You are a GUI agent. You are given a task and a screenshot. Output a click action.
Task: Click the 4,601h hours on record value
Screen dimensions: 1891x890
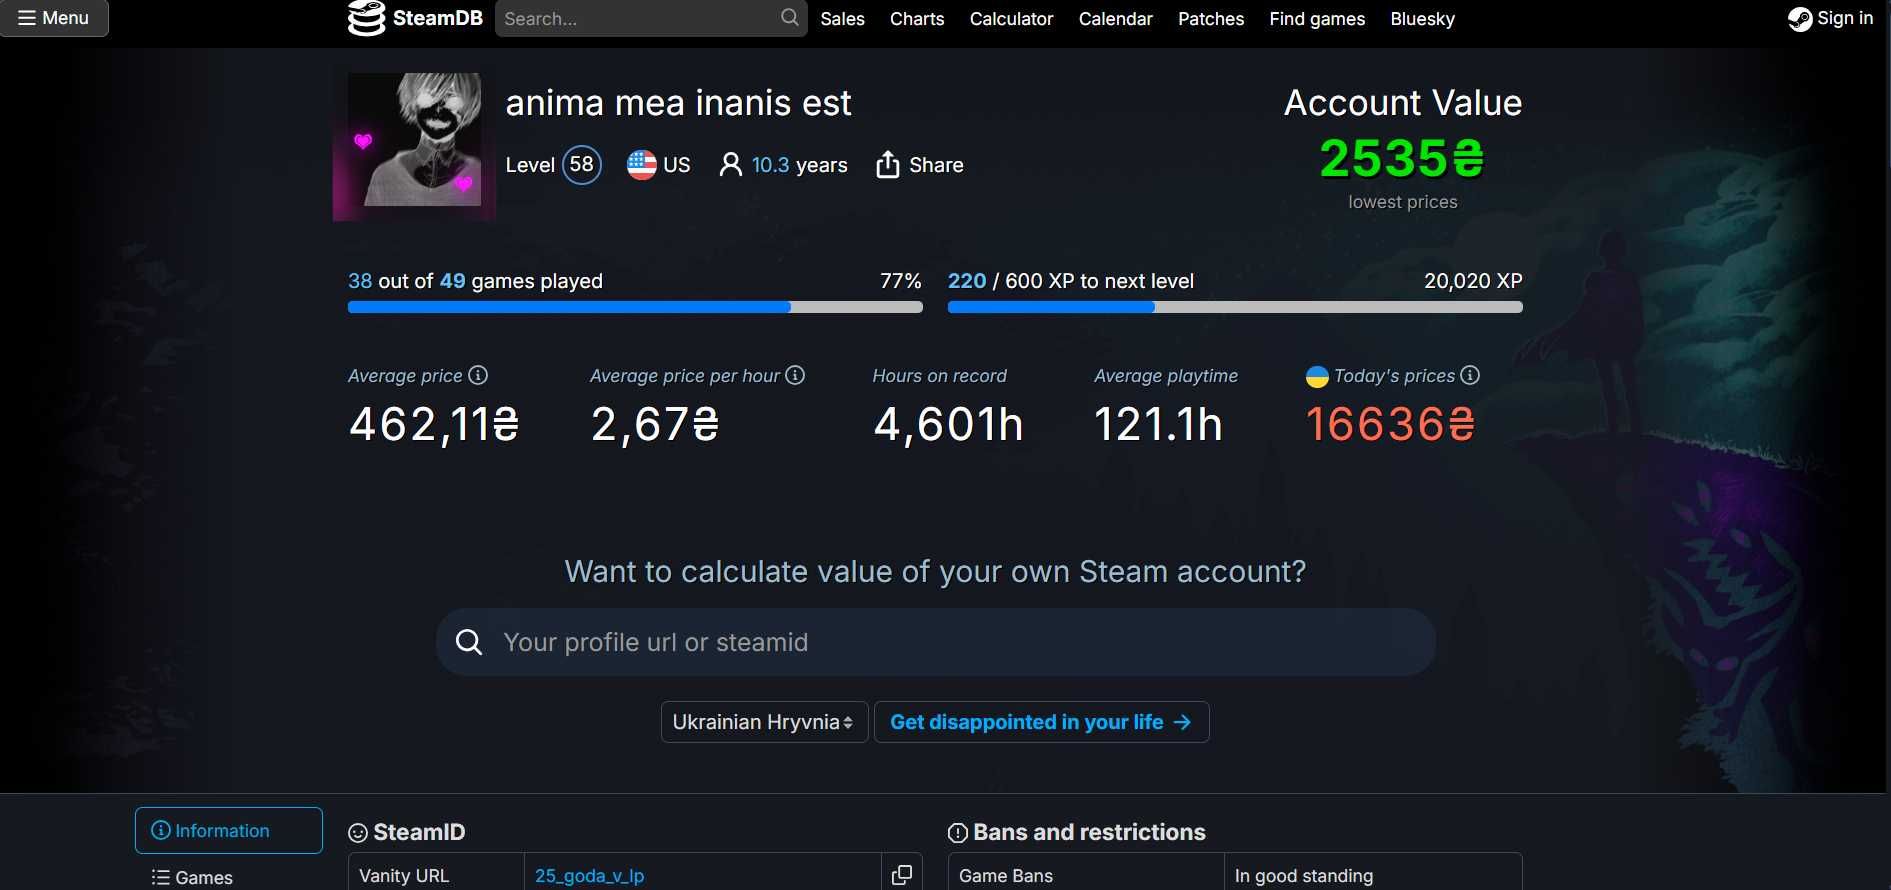pyautogui.click(x=948, y=424)
